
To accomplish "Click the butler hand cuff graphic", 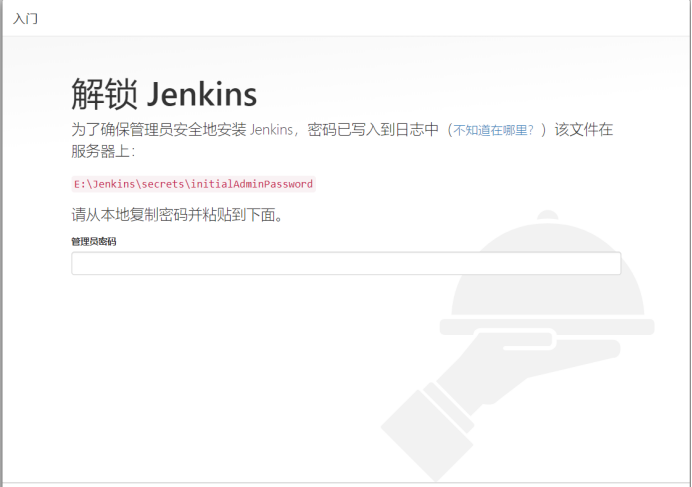I will pyautogui.click(x=449, y=408).
